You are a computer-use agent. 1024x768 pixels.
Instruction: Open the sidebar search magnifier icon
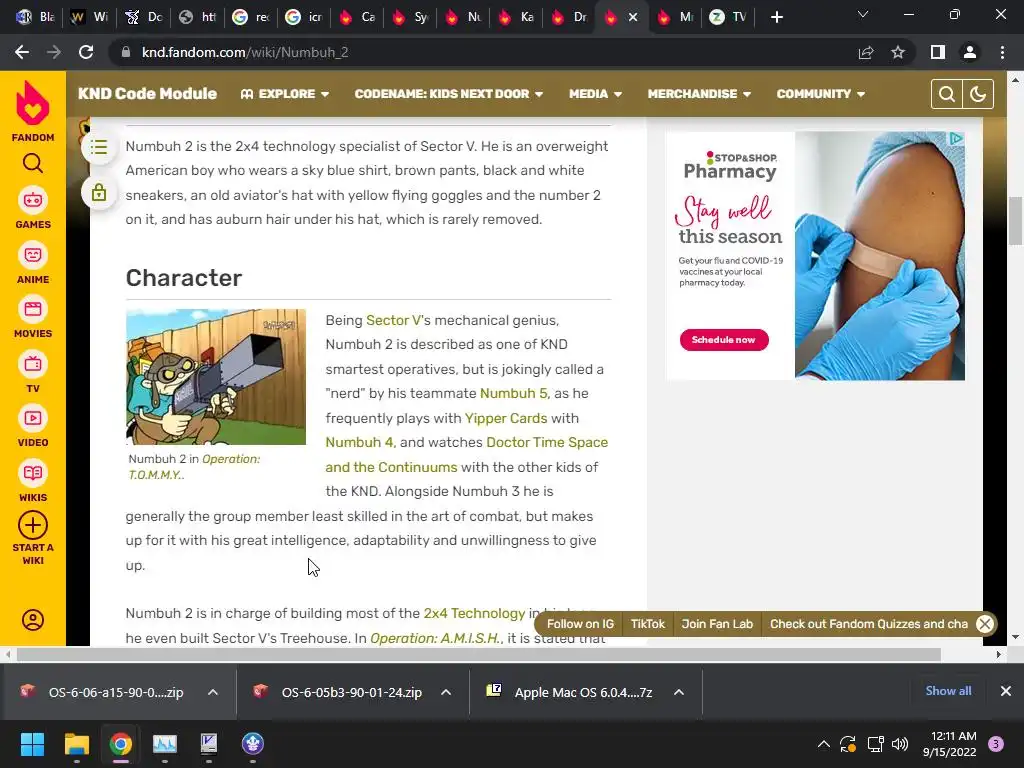(33, 163)
